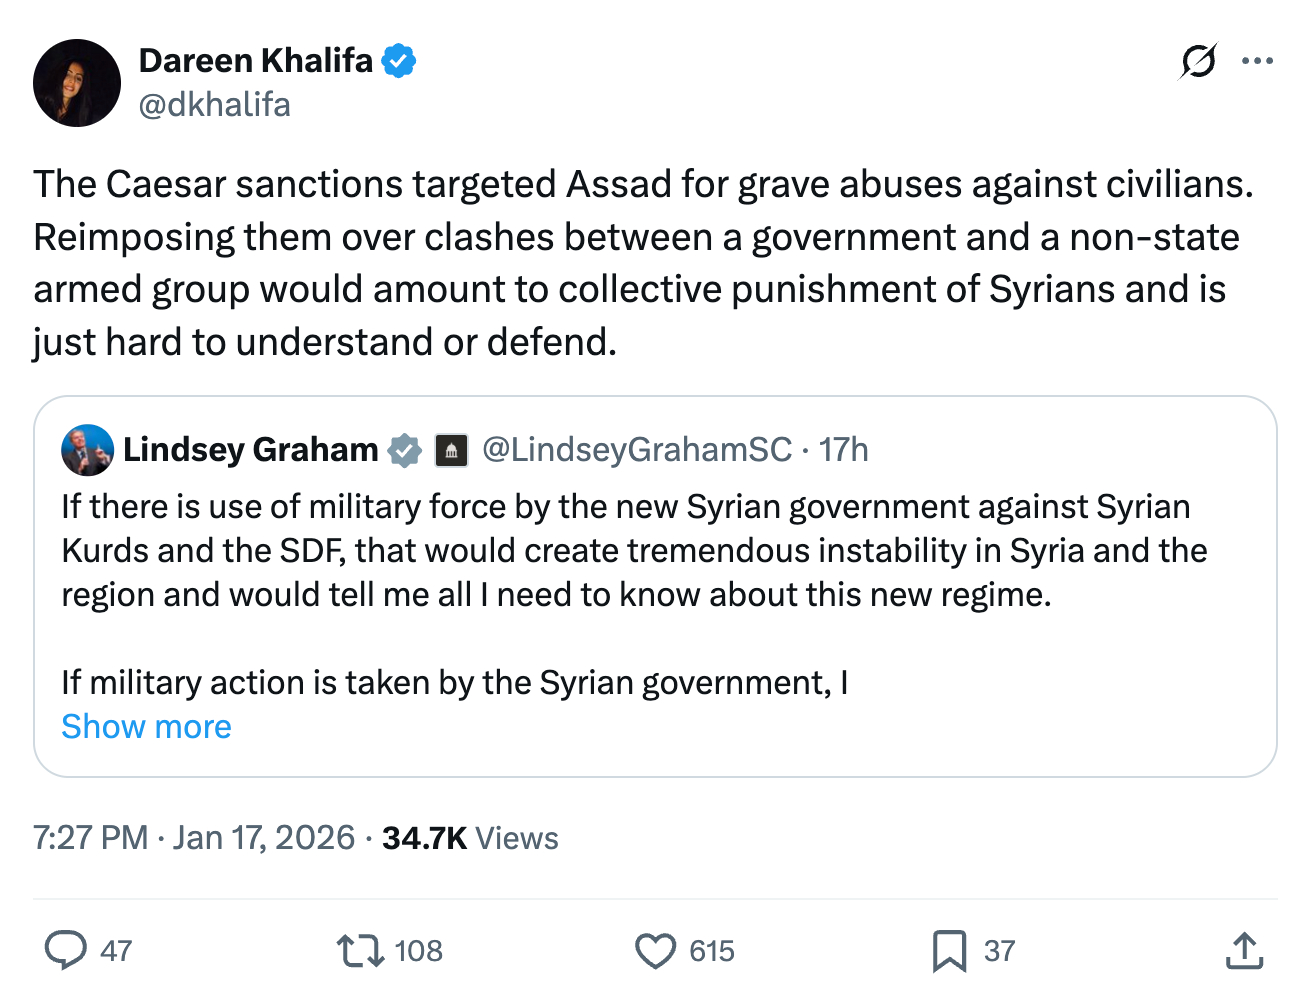Click the share upload icon

point(1244,950)
